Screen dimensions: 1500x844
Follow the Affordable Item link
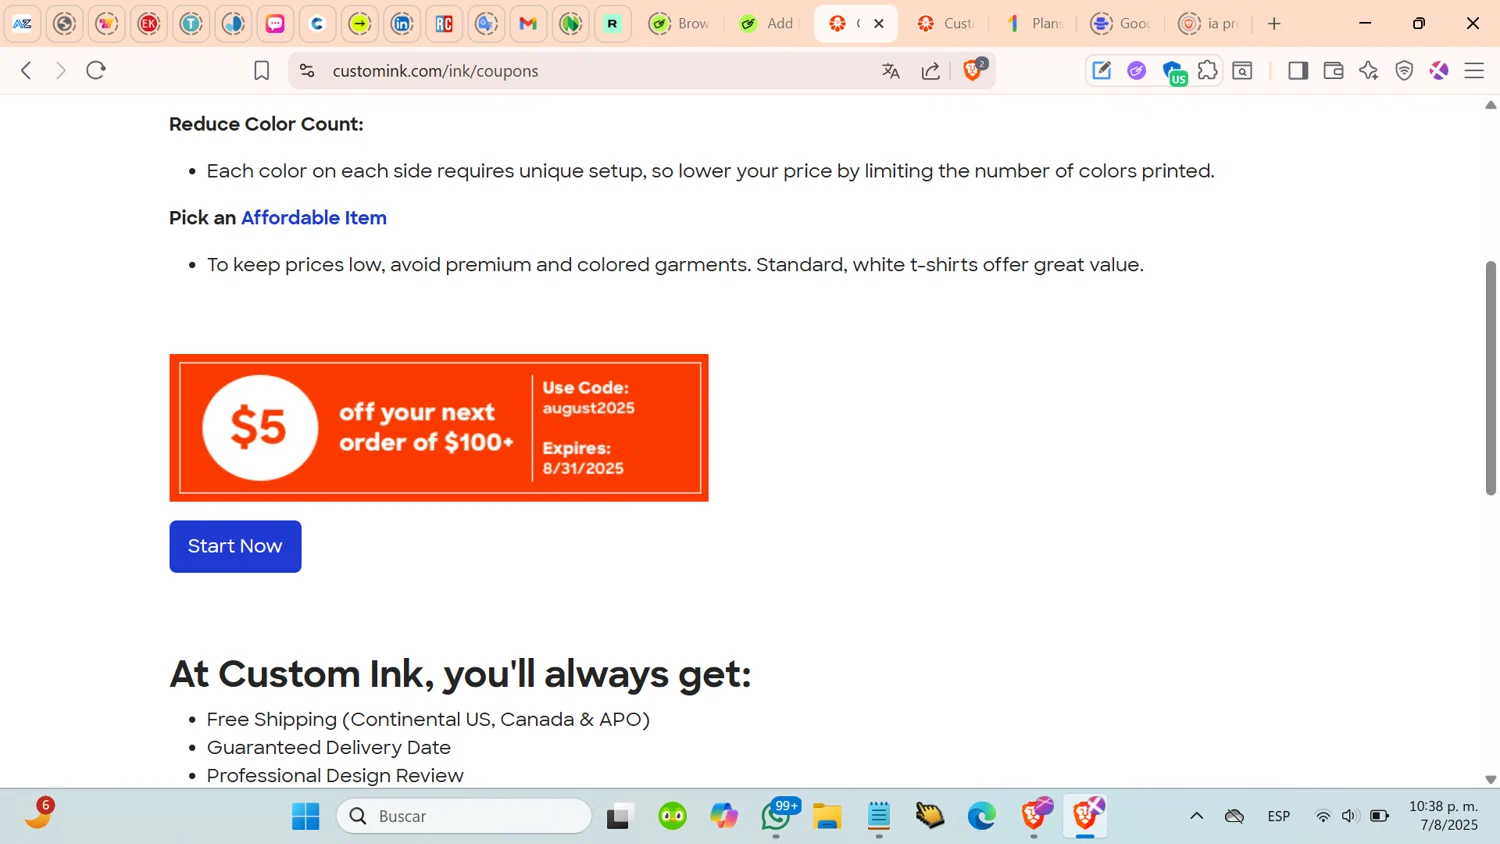314,218
